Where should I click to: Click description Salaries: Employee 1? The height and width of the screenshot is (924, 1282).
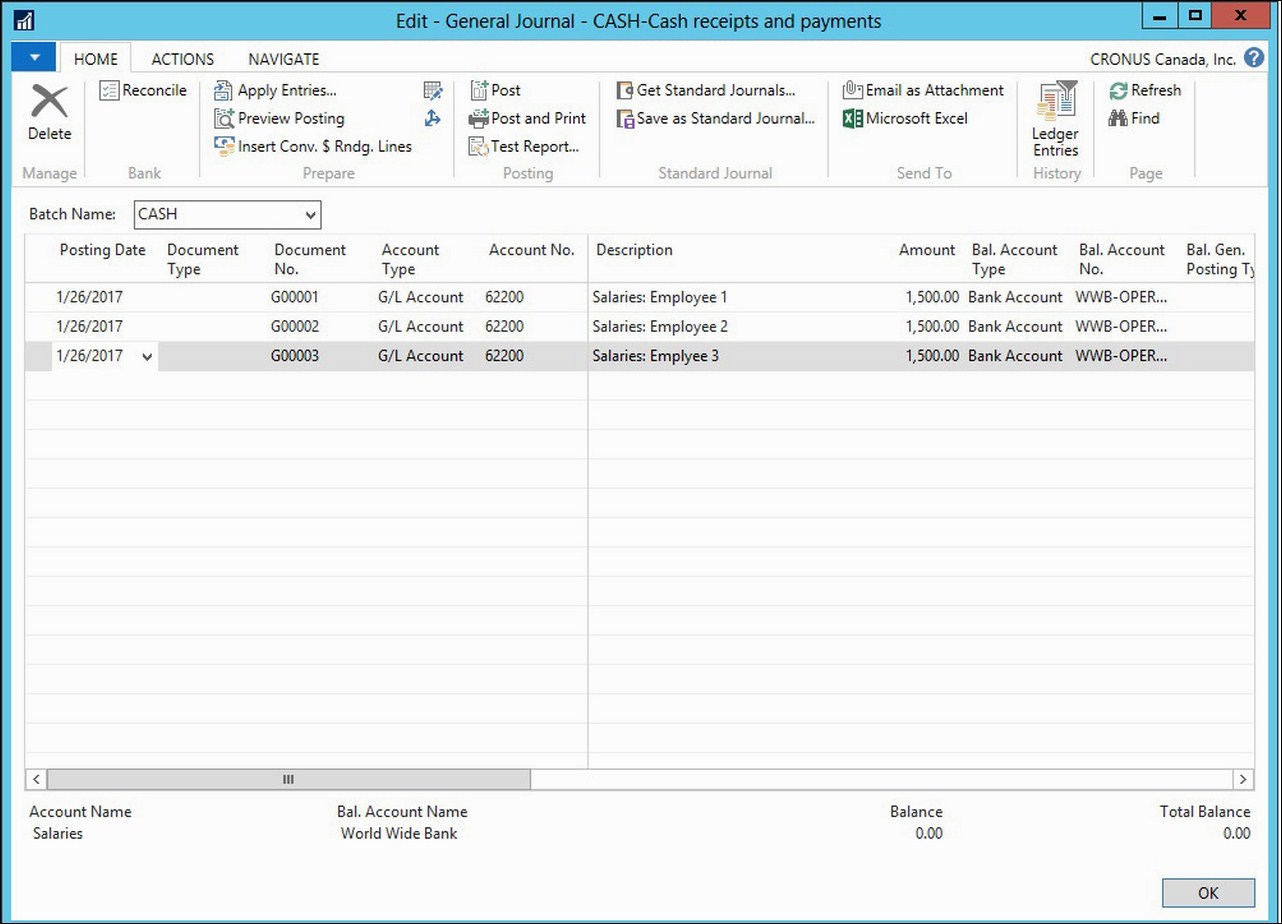click(x=660, y=297)
